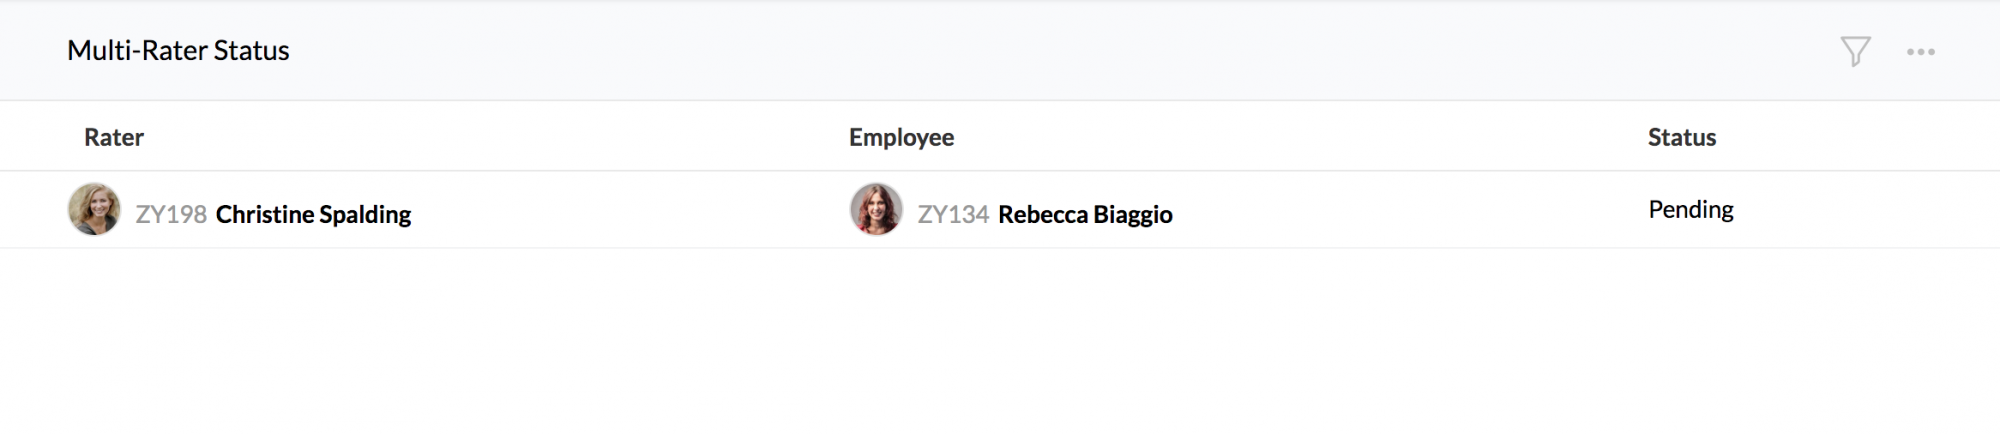Image resolution: width=2000 pixels, height=434 pixels.
Task: Click empty space between Employee and Status headers
Action: click(x=1300, y=137)
